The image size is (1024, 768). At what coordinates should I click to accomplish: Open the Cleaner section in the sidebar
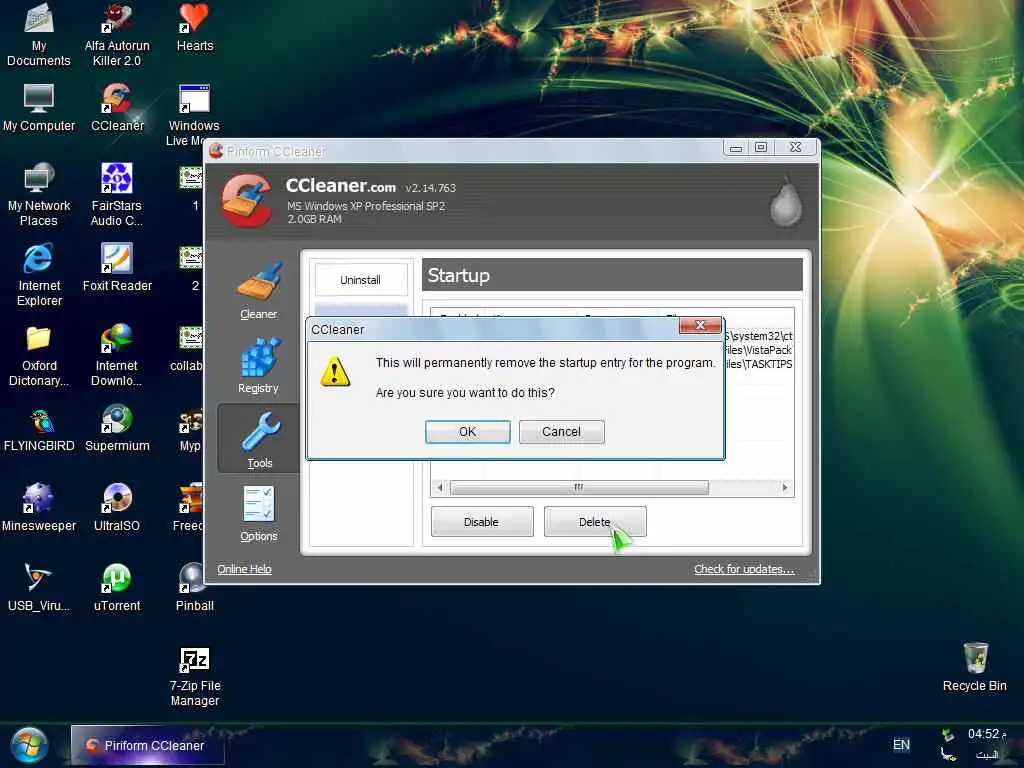click(259, 291)
